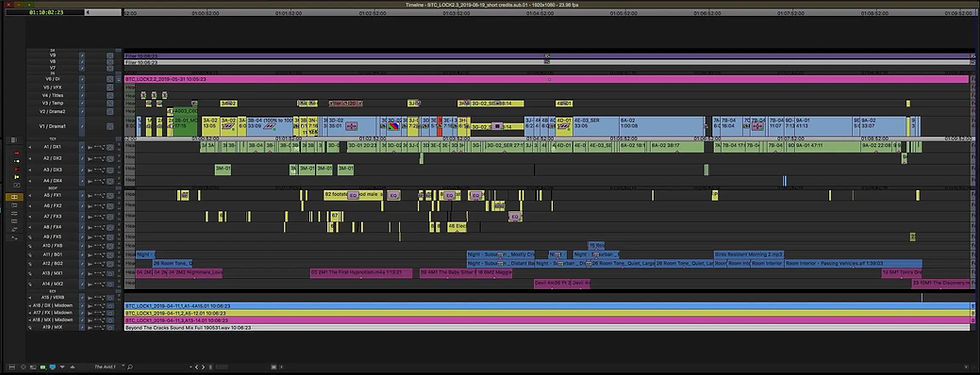
Task: Click the blue focus icon in bottom bar
Action: pyautogui.click(x=52, y=367)
